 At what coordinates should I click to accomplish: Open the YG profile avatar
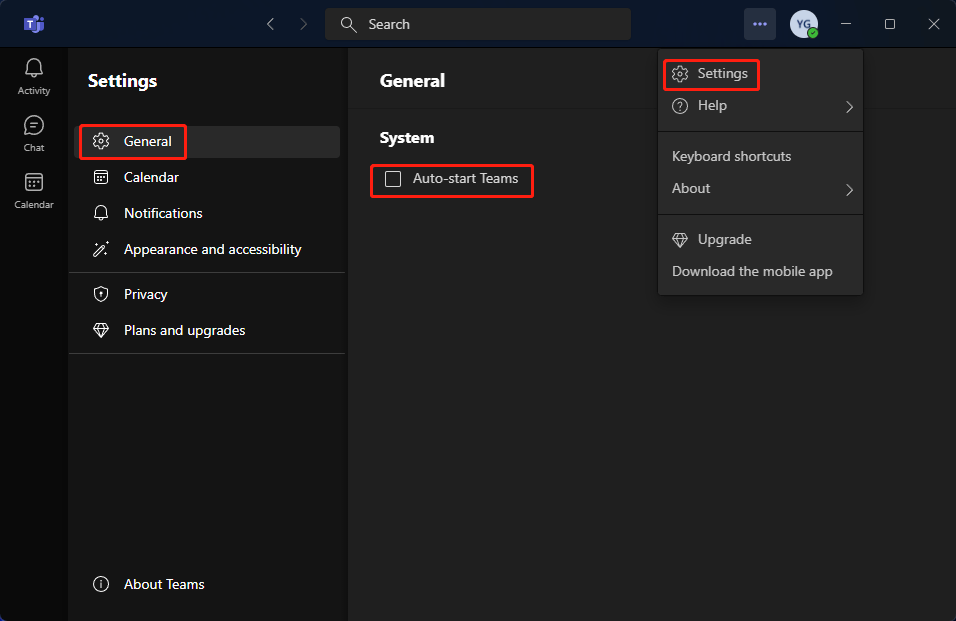[x=804, y=24]
